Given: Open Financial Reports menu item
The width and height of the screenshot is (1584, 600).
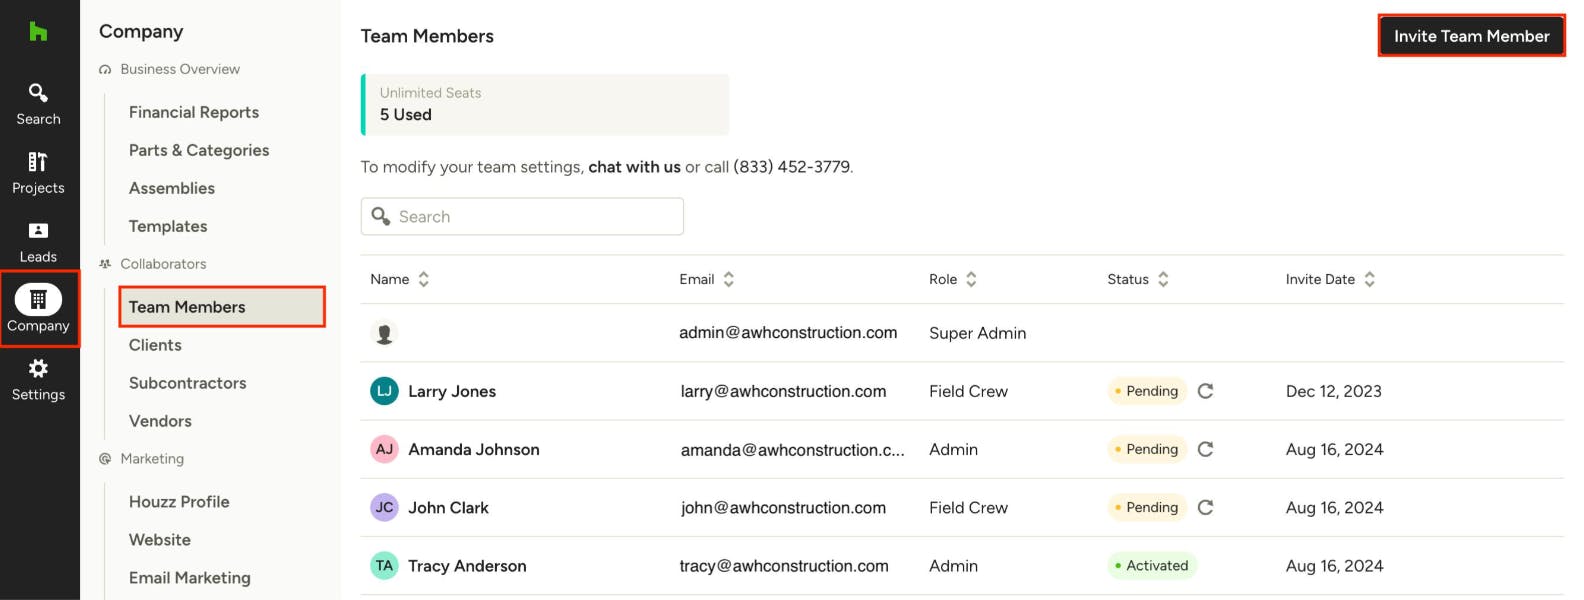Looking at the screenshot, I should point(194,112).
